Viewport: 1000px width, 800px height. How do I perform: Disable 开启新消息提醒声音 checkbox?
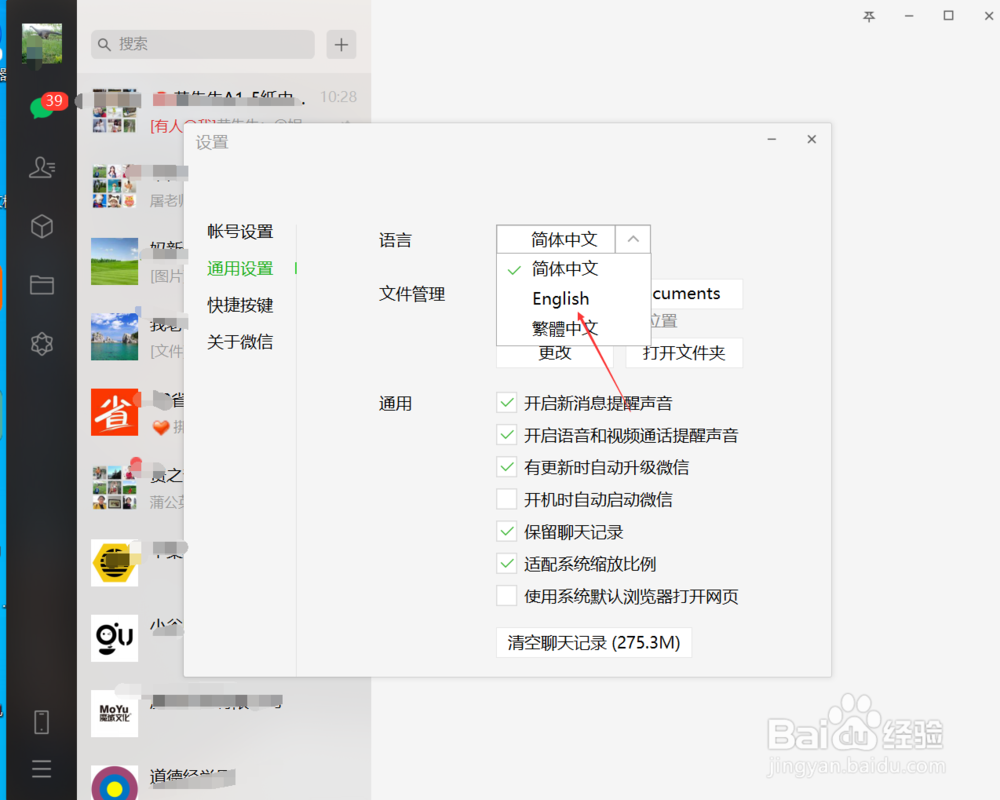tap(506, 403)
